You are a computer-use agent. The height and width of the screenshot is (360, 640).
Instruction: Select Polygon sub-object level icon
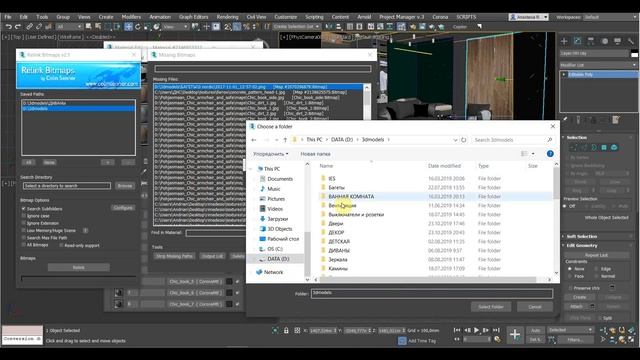[604, 147]
